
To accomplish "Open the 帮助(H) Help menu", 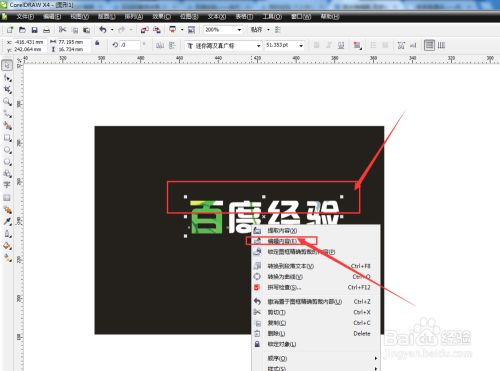I will (330, 16).
